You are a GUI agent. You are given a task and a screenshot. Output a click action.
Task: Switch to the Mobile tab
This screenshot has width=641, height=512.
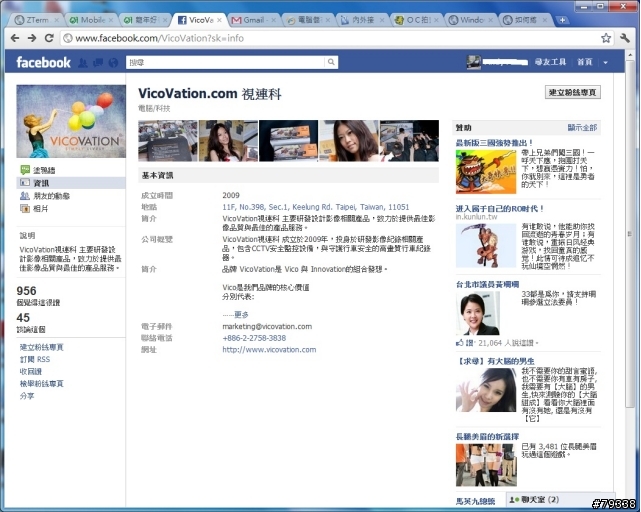pyautogui.click(x=91, y=20)
